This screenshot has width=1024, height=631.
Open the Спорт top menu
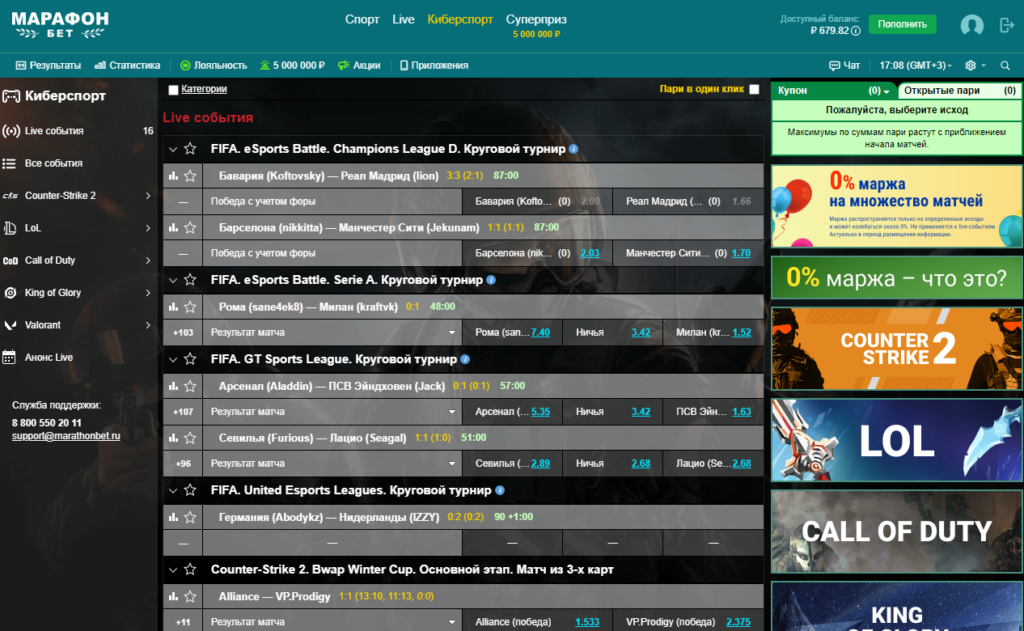(x=362, y=20)
